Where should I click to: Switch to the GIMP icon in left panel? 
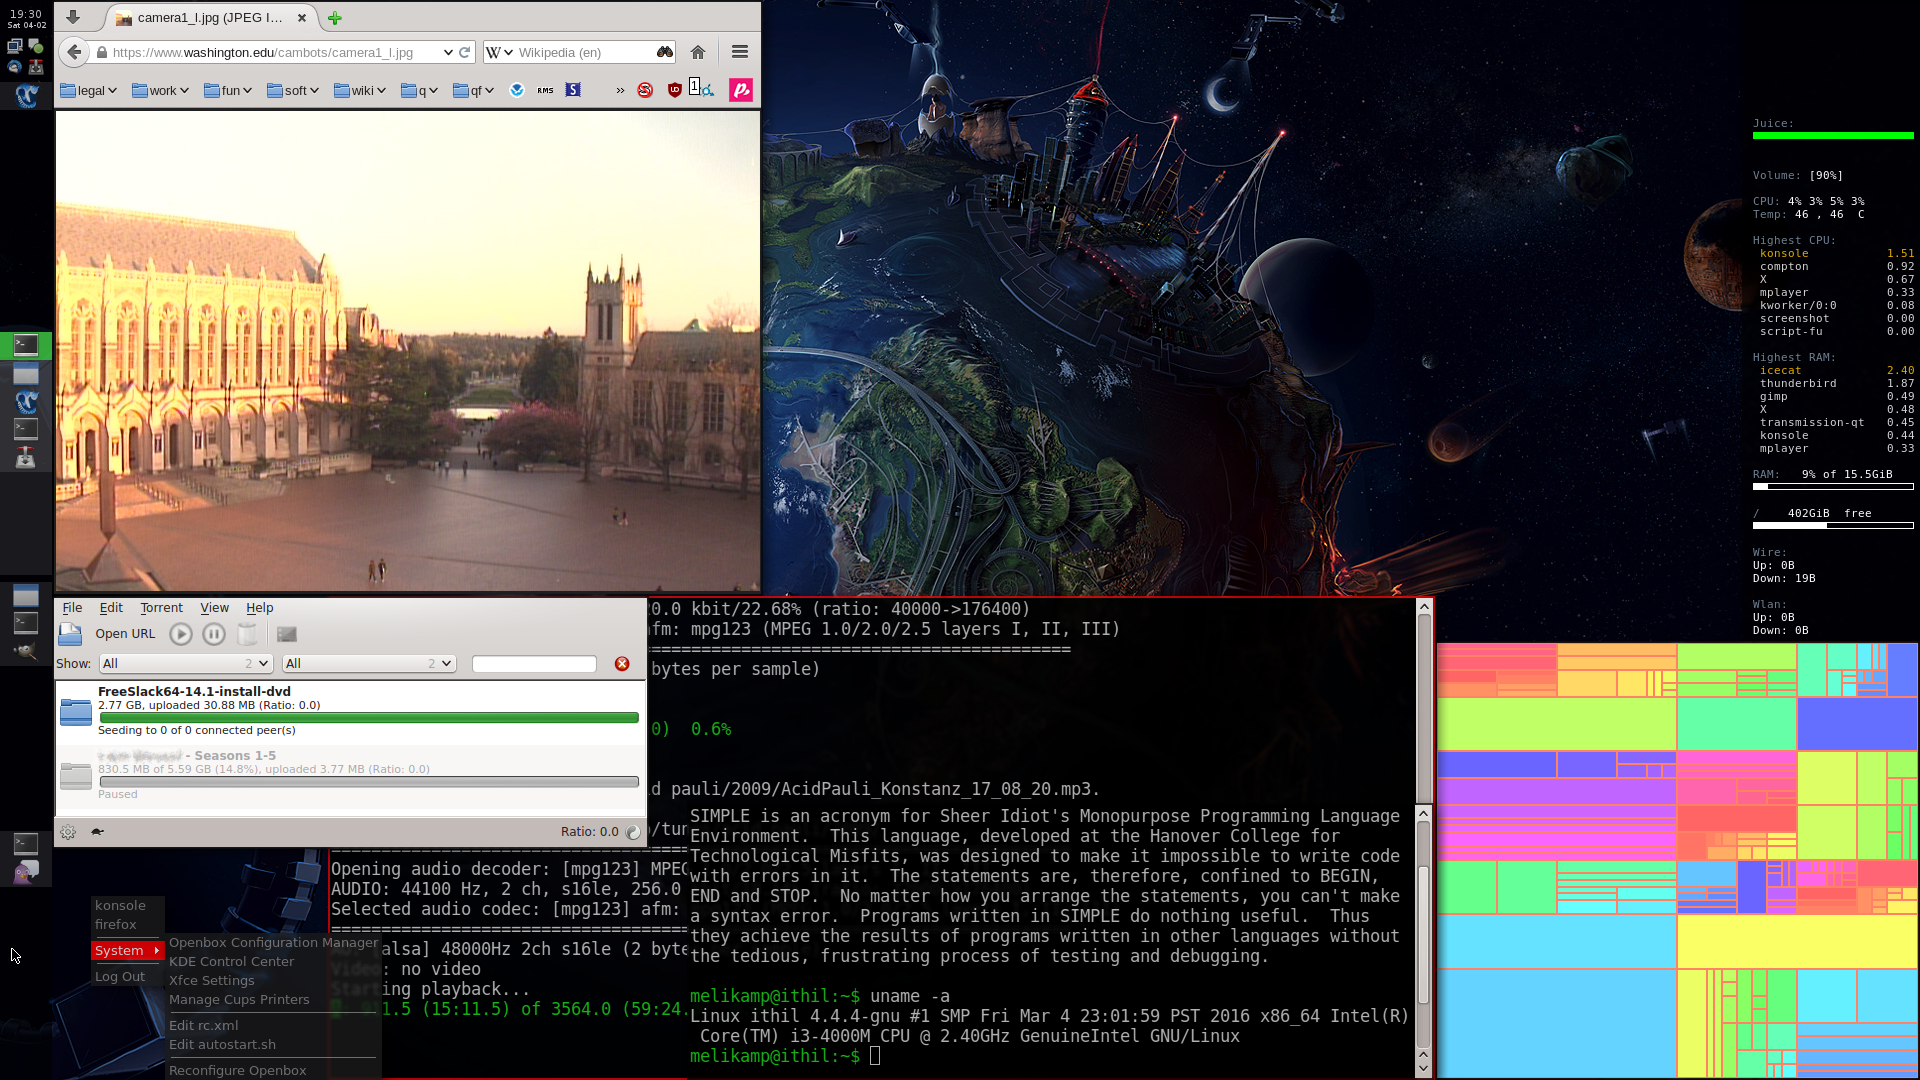(x=26, y=651)
